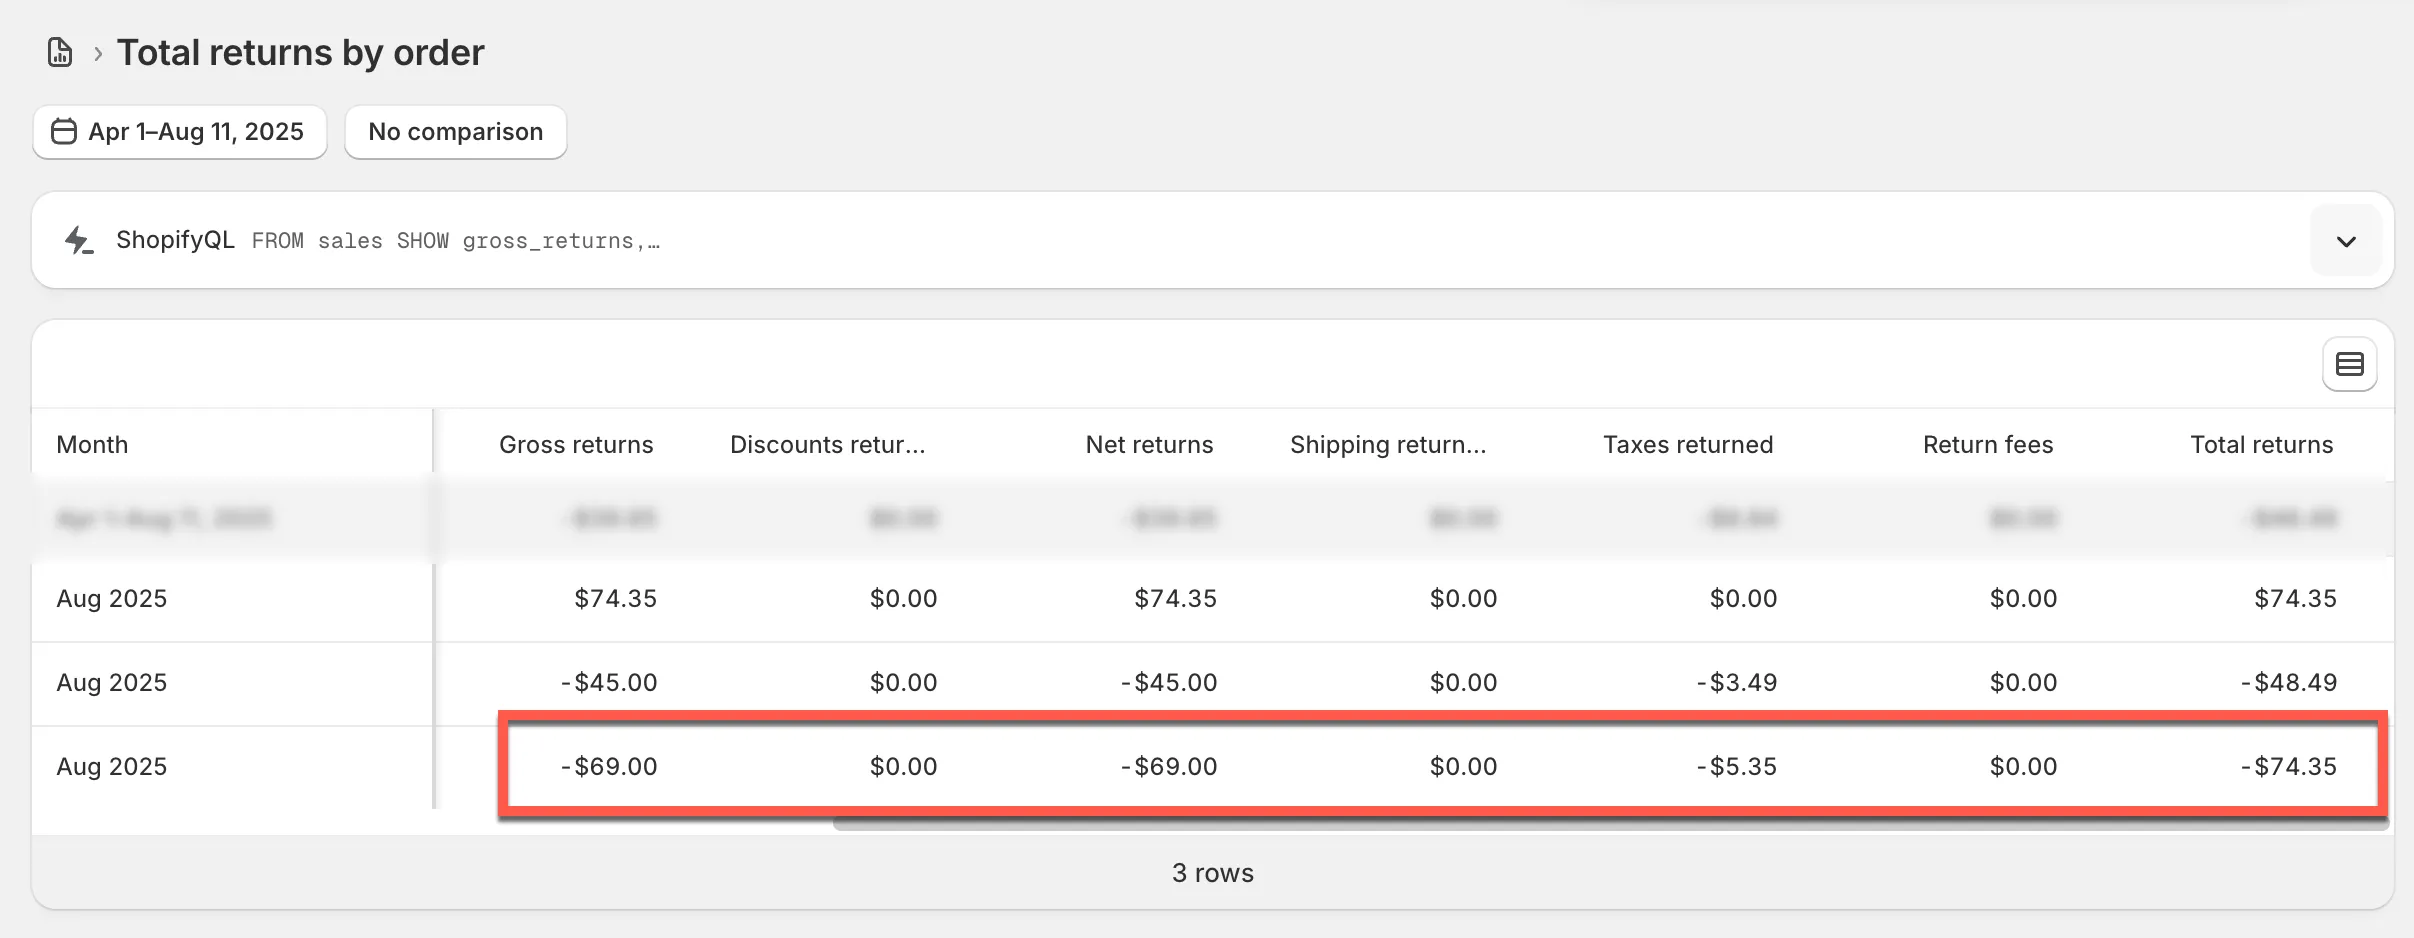This screenshot has height=938, width=2414.
Task: Select the Month column header
Action: click(x=92, y=444)
